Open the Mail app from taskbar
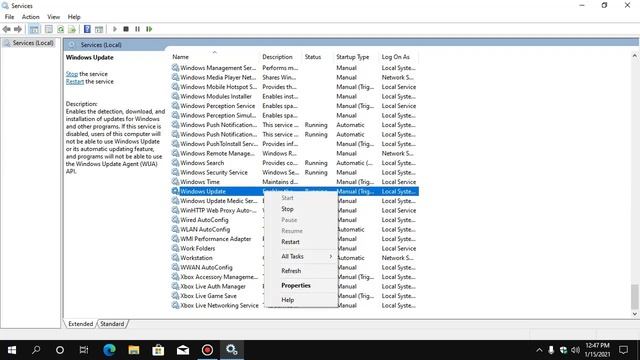The width and height of the screenshot is (640, 360). 182,350
